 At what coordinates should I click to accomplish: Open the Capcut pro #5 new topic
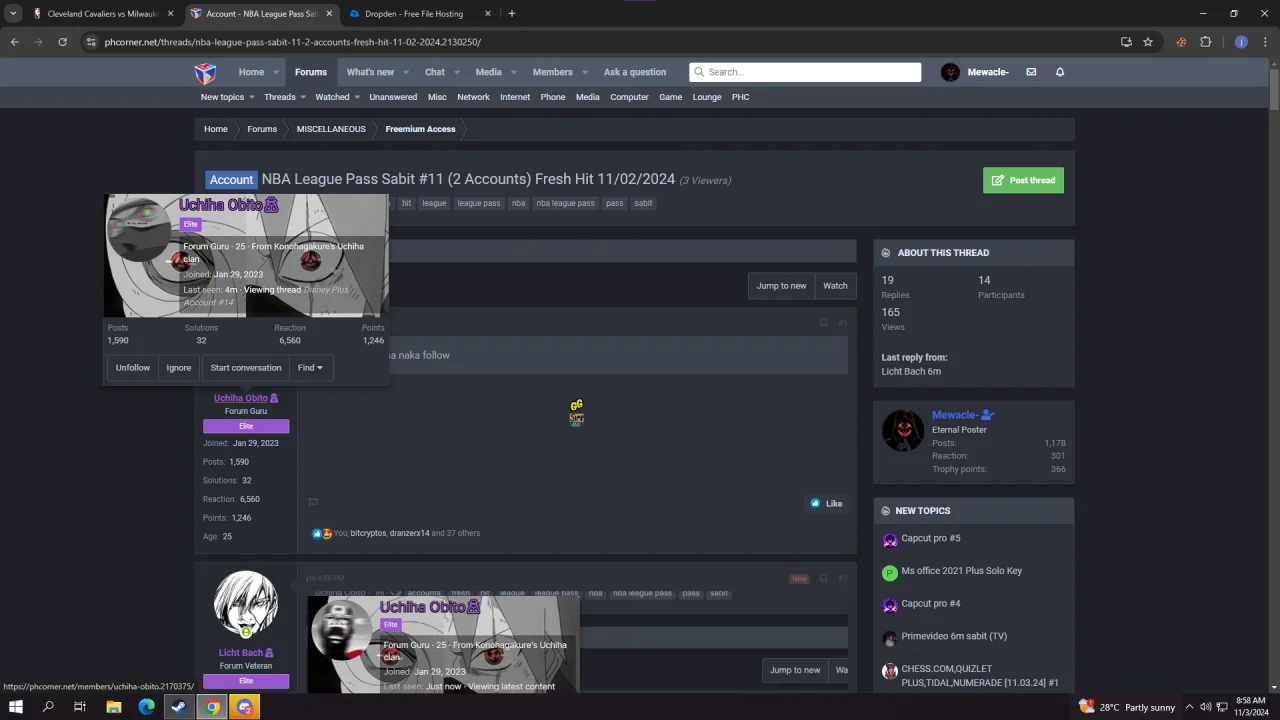tap(931, 538)
